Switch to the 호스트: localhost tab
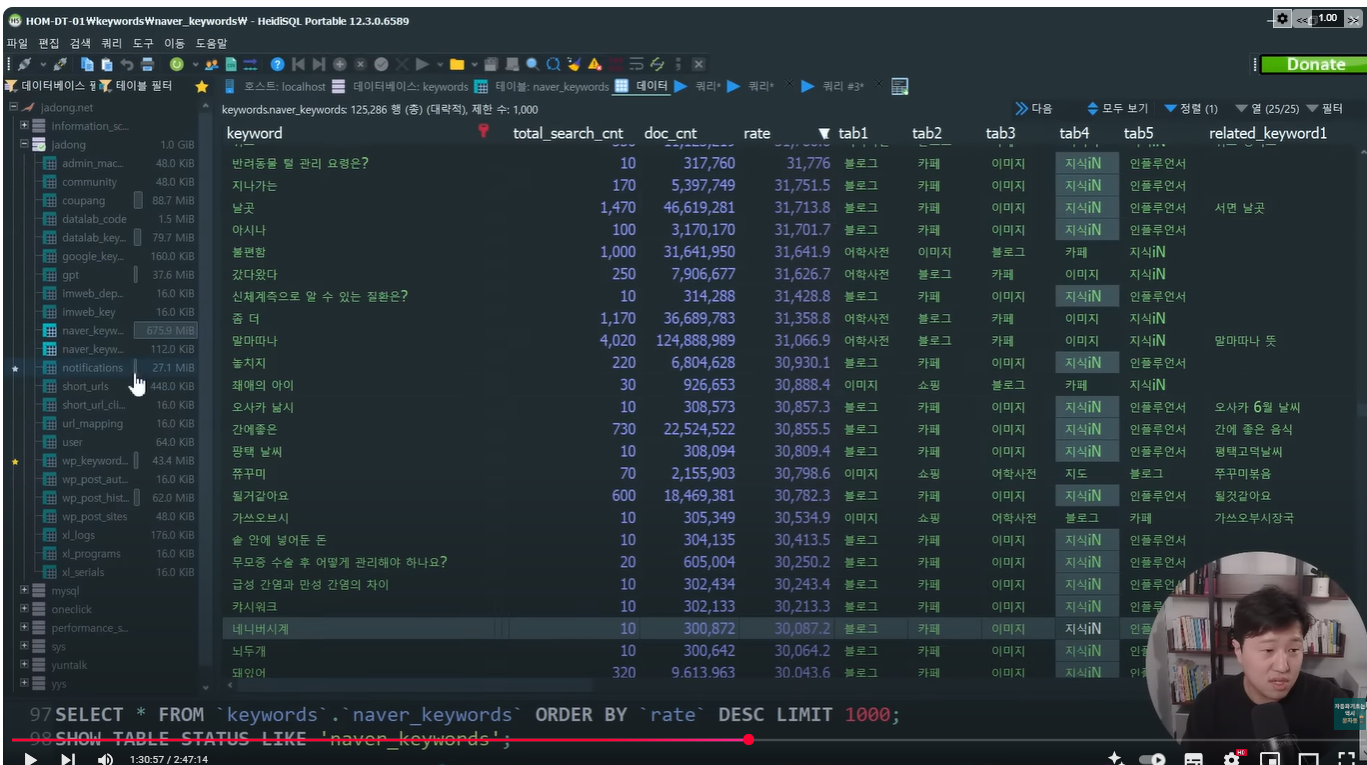 275,86
